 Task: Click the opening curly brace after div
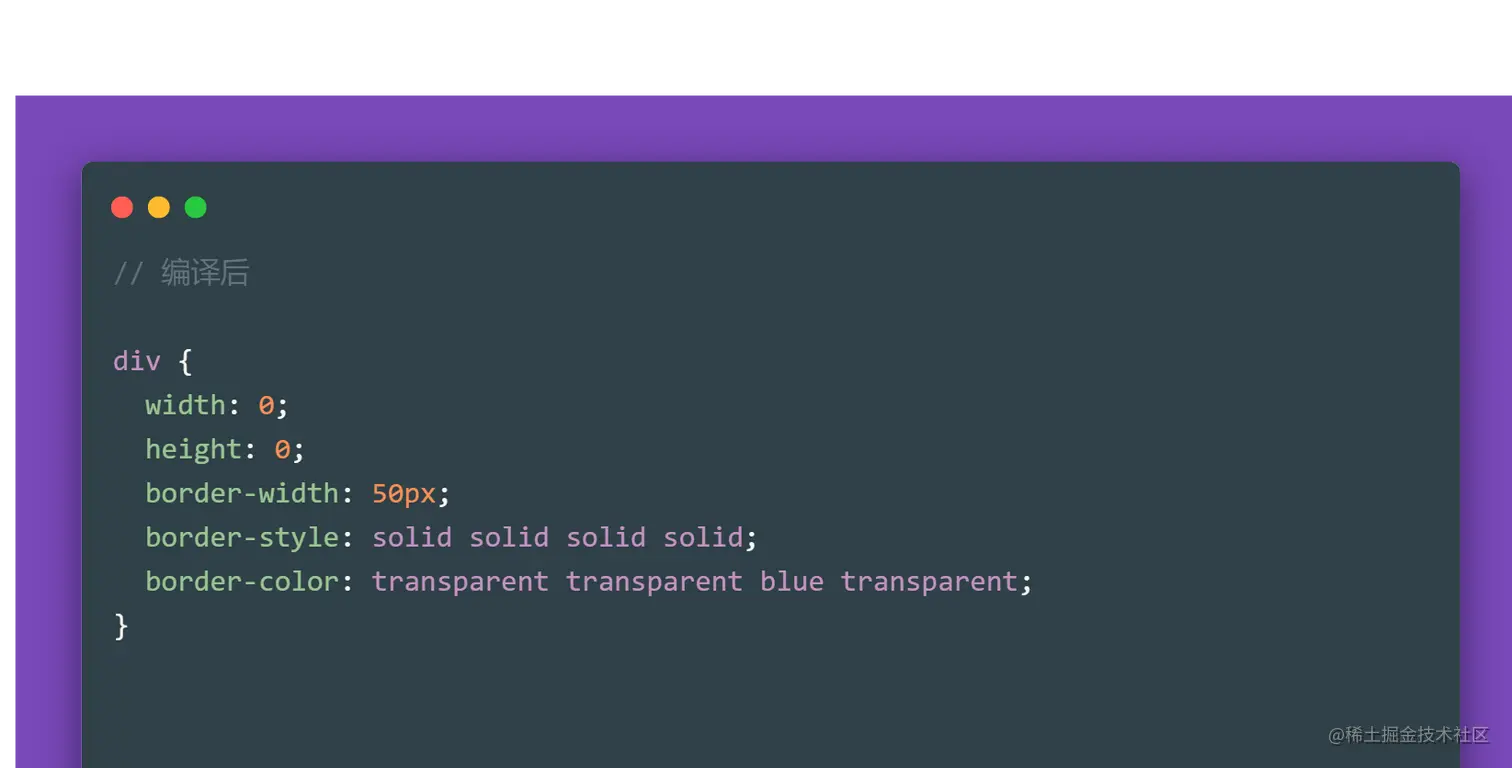[185, 361]
